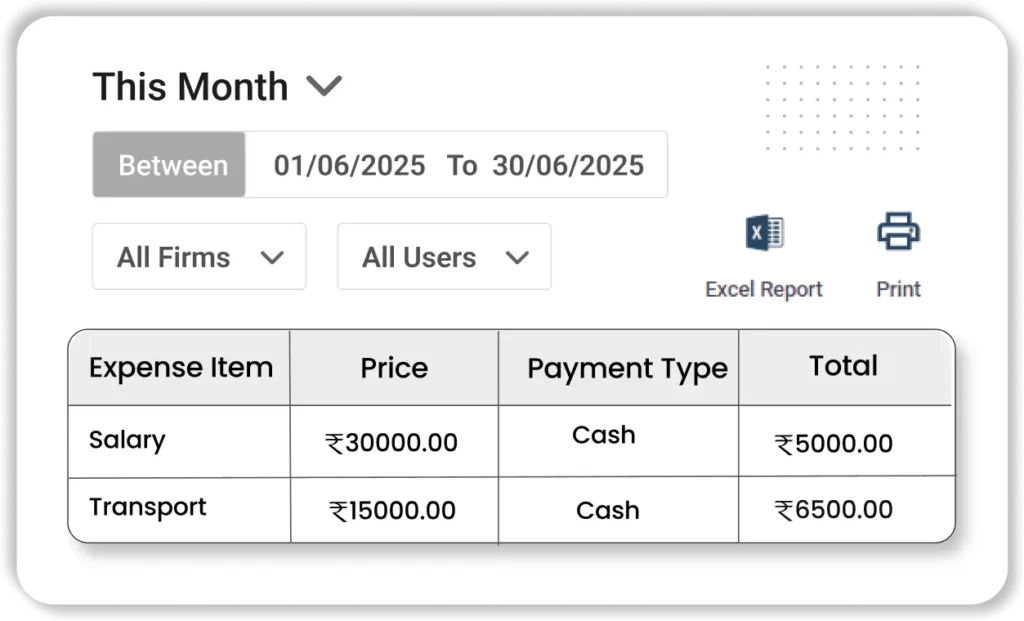This screenshot has height=621, width=1024.
Task: Click the ₹15000.00 price cell
Action: 392,511
